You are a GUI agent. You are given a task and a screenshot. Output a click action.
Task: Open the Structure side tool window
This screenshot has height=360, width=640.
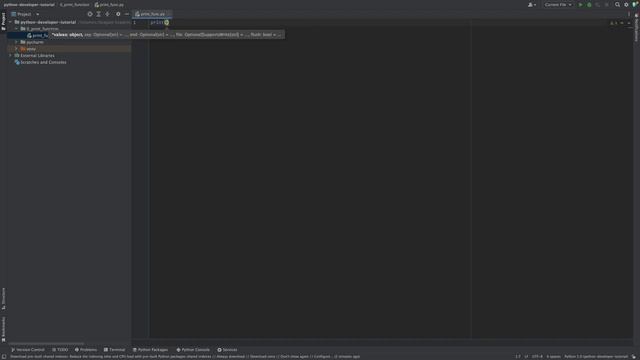pos(3,298)
